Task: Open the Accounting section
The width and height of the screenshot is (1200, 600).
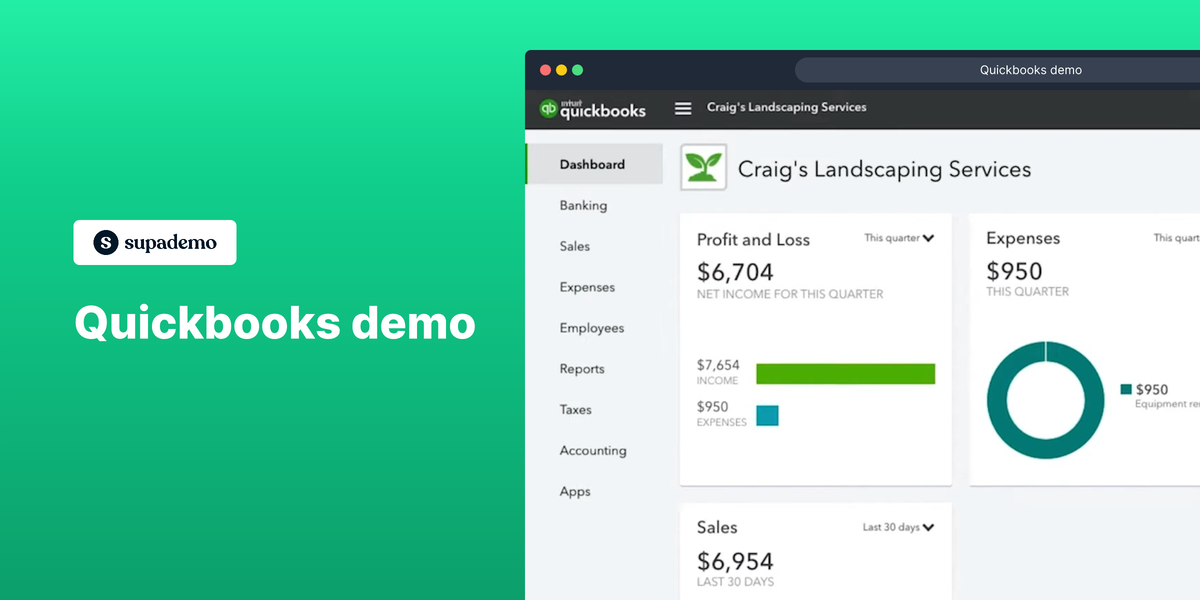Action: point(593,451)
